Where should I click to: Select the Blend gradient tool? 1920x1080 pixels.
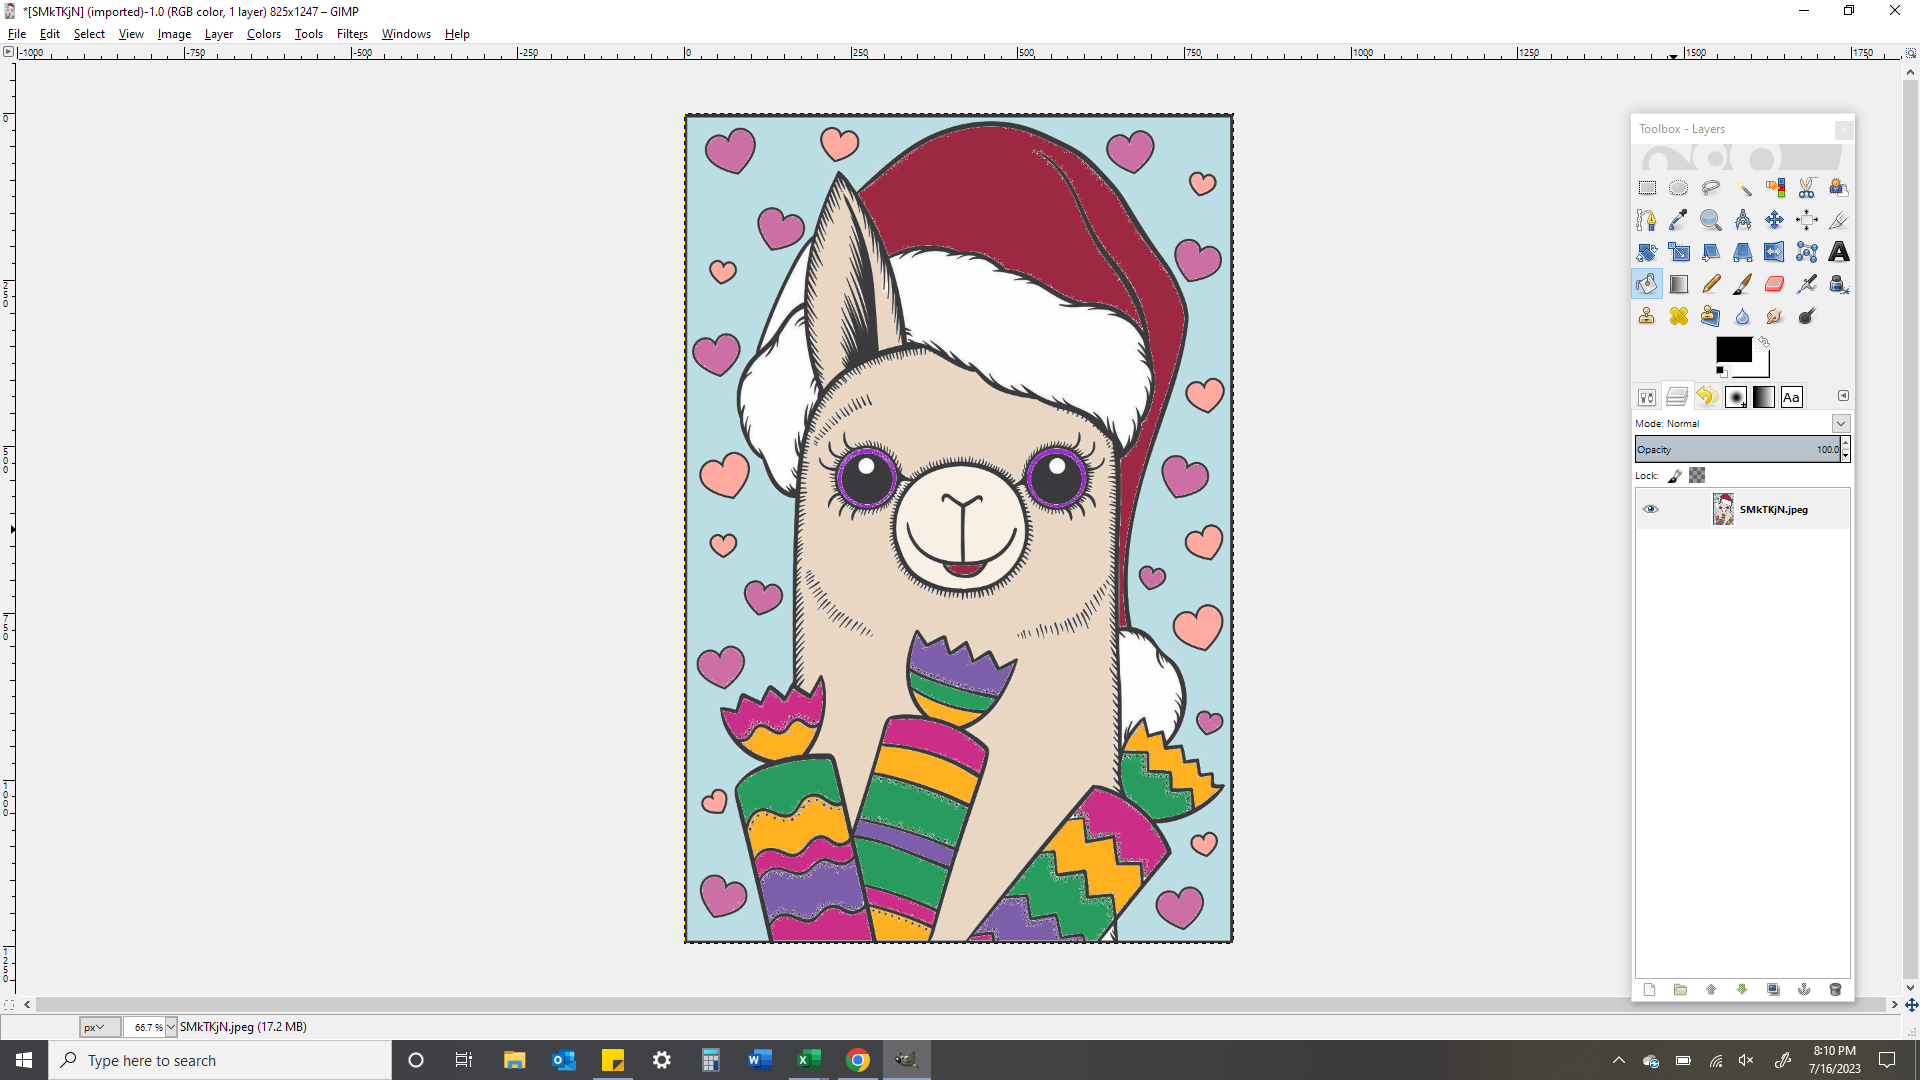pos(1679,284)
